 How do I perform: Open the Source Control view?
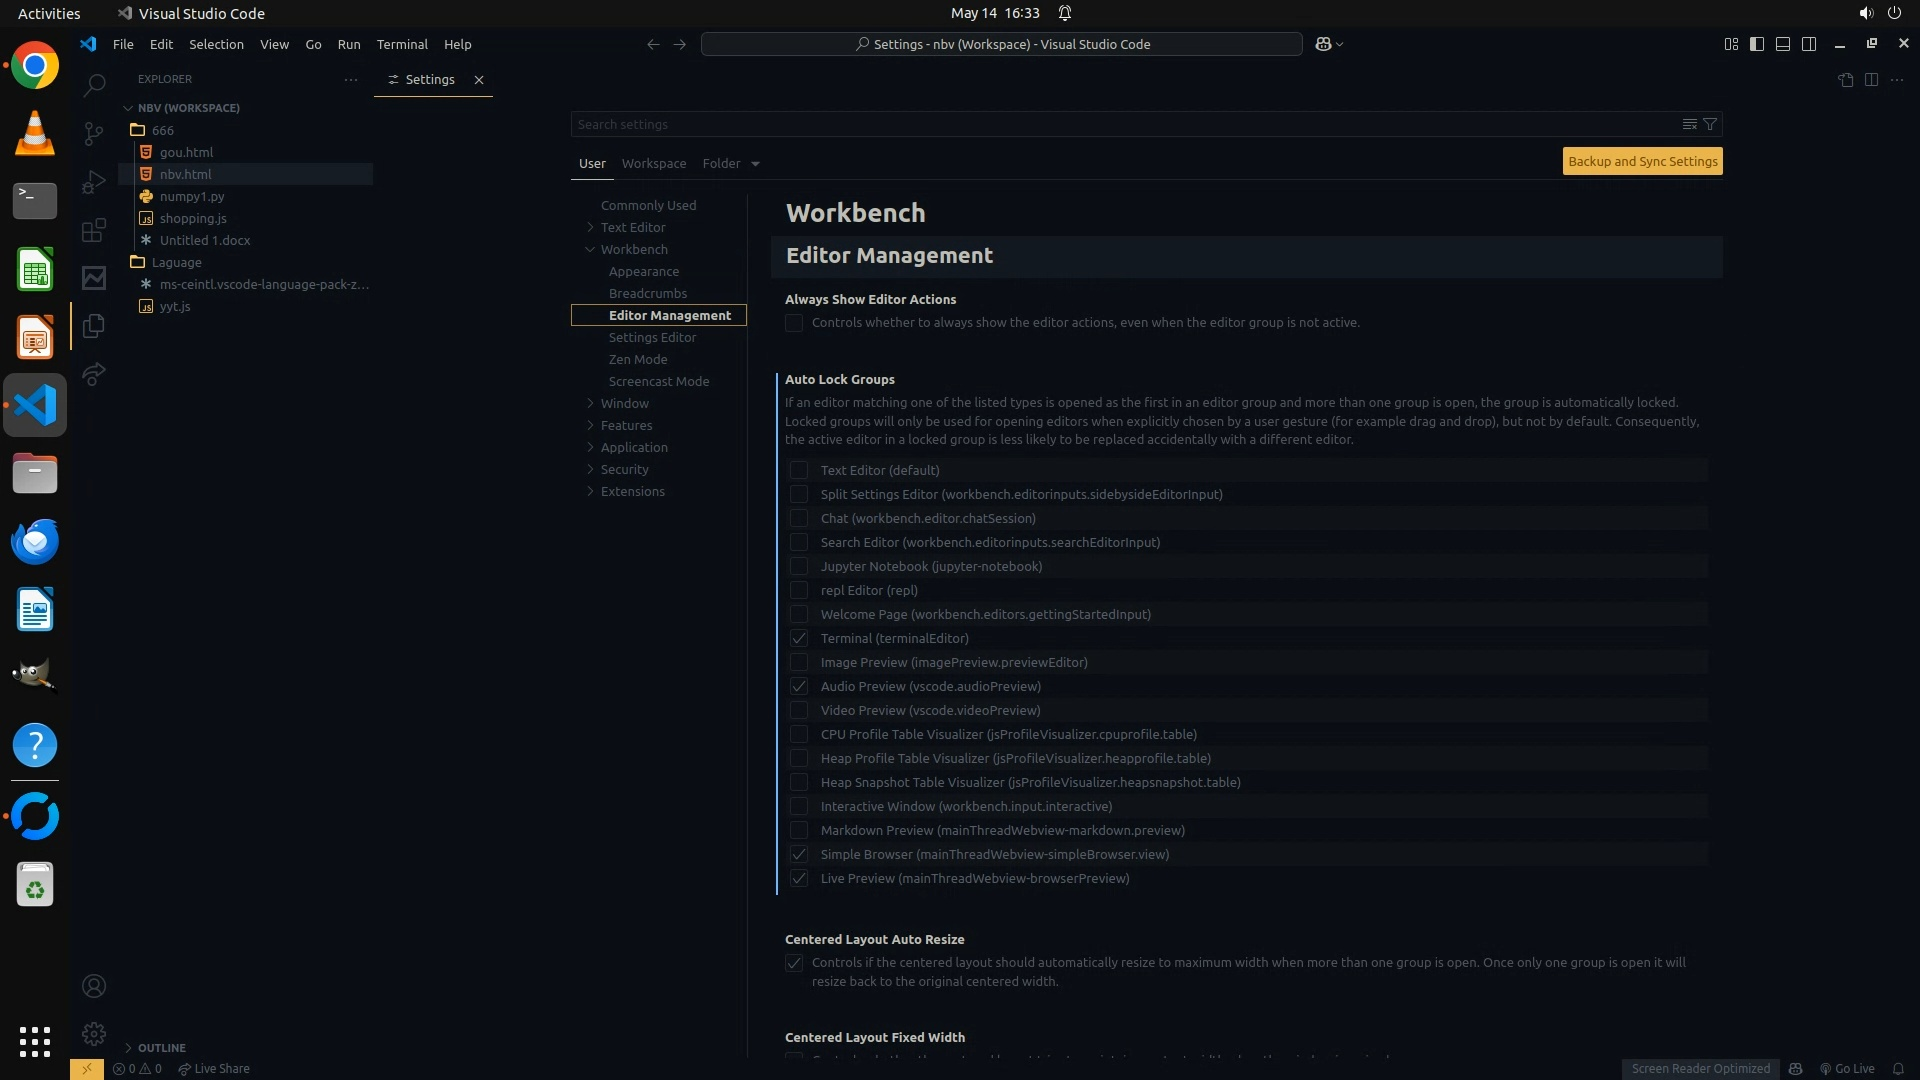(94, 134)
